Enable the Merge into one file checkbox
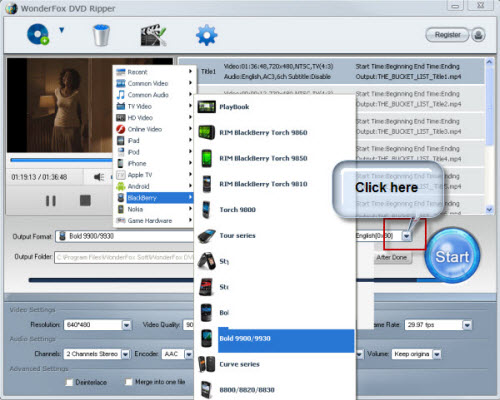Image resolution: width=500 pixels, height=400 pixels. [x=128, y=382]
